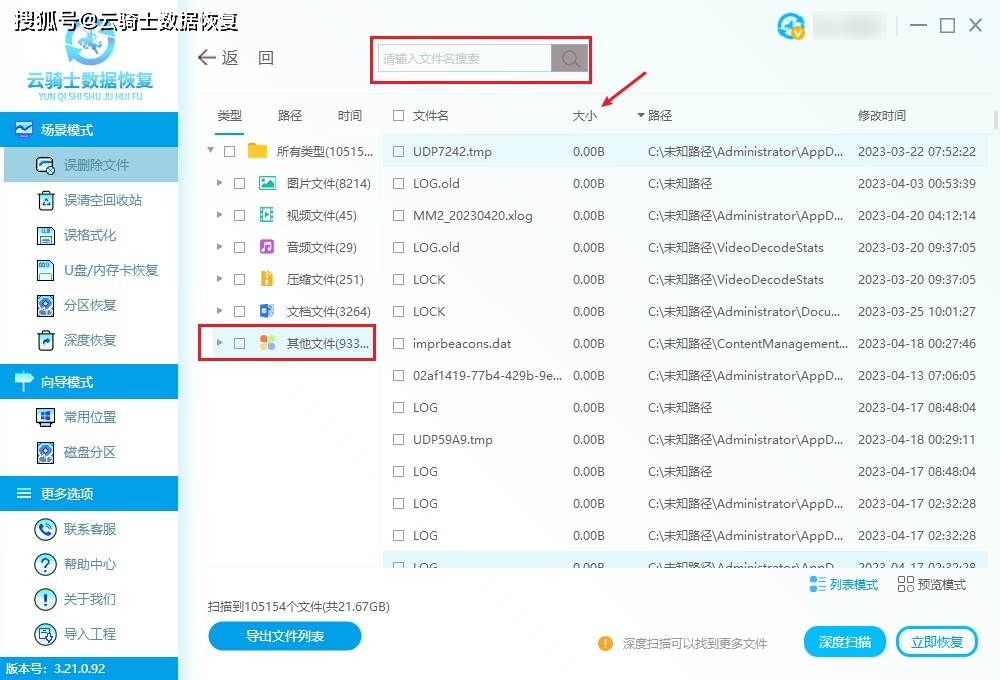Click the 立即恢复 button

[x=937, y=642]
